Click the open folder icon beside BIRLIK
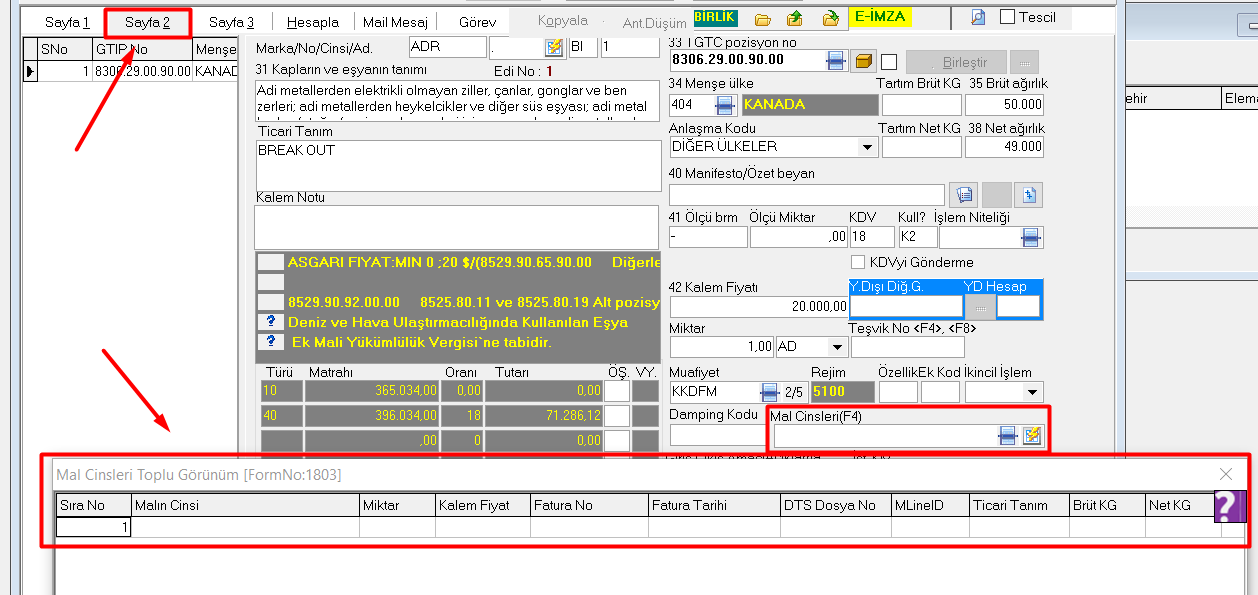Screen dimensions: 1258x595 [x=762, y=19]
